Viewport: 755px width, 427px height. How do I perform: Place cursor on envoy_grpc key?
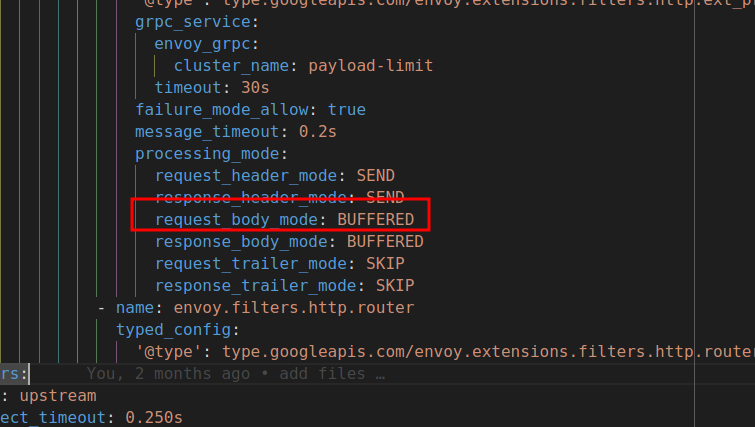(203, 44)
